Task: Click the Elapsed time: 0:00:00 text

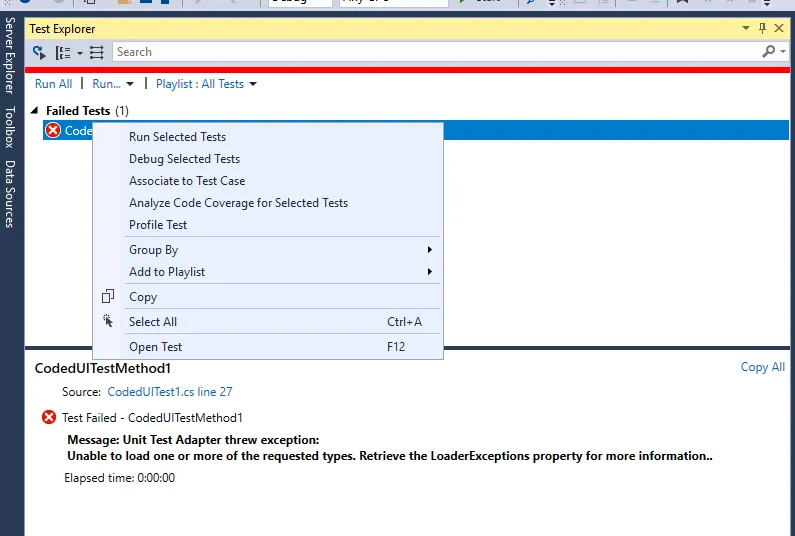Action: click(119, 478)
